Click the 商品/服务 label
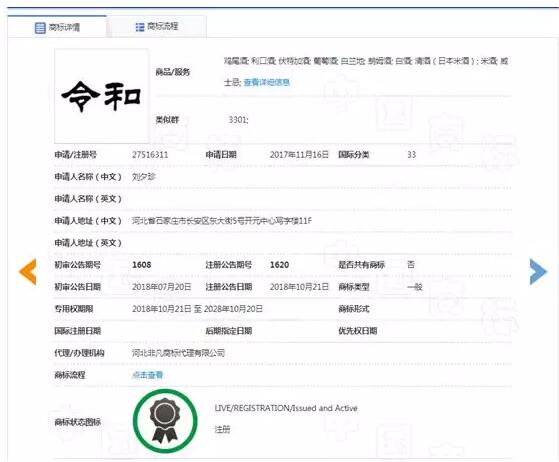 173,72
